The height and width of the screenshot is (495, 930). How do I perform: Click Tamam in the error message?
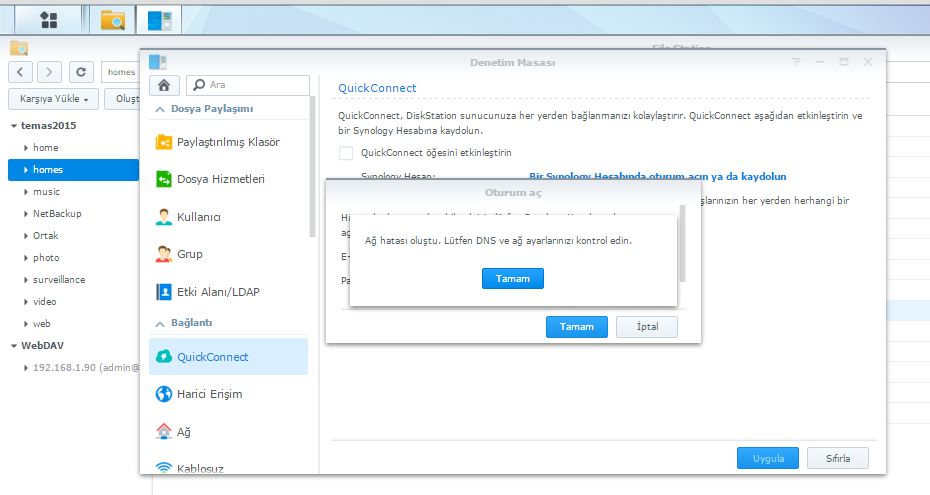pos(512,278)
